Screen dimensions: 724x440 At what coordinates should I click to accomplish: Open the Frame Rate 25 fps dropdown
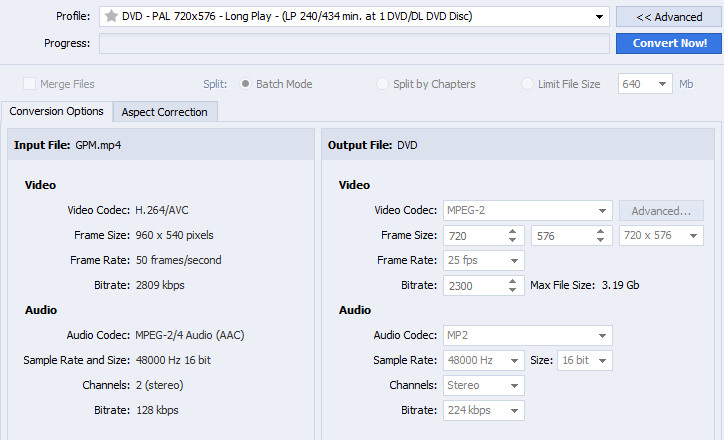pos(513,261)
